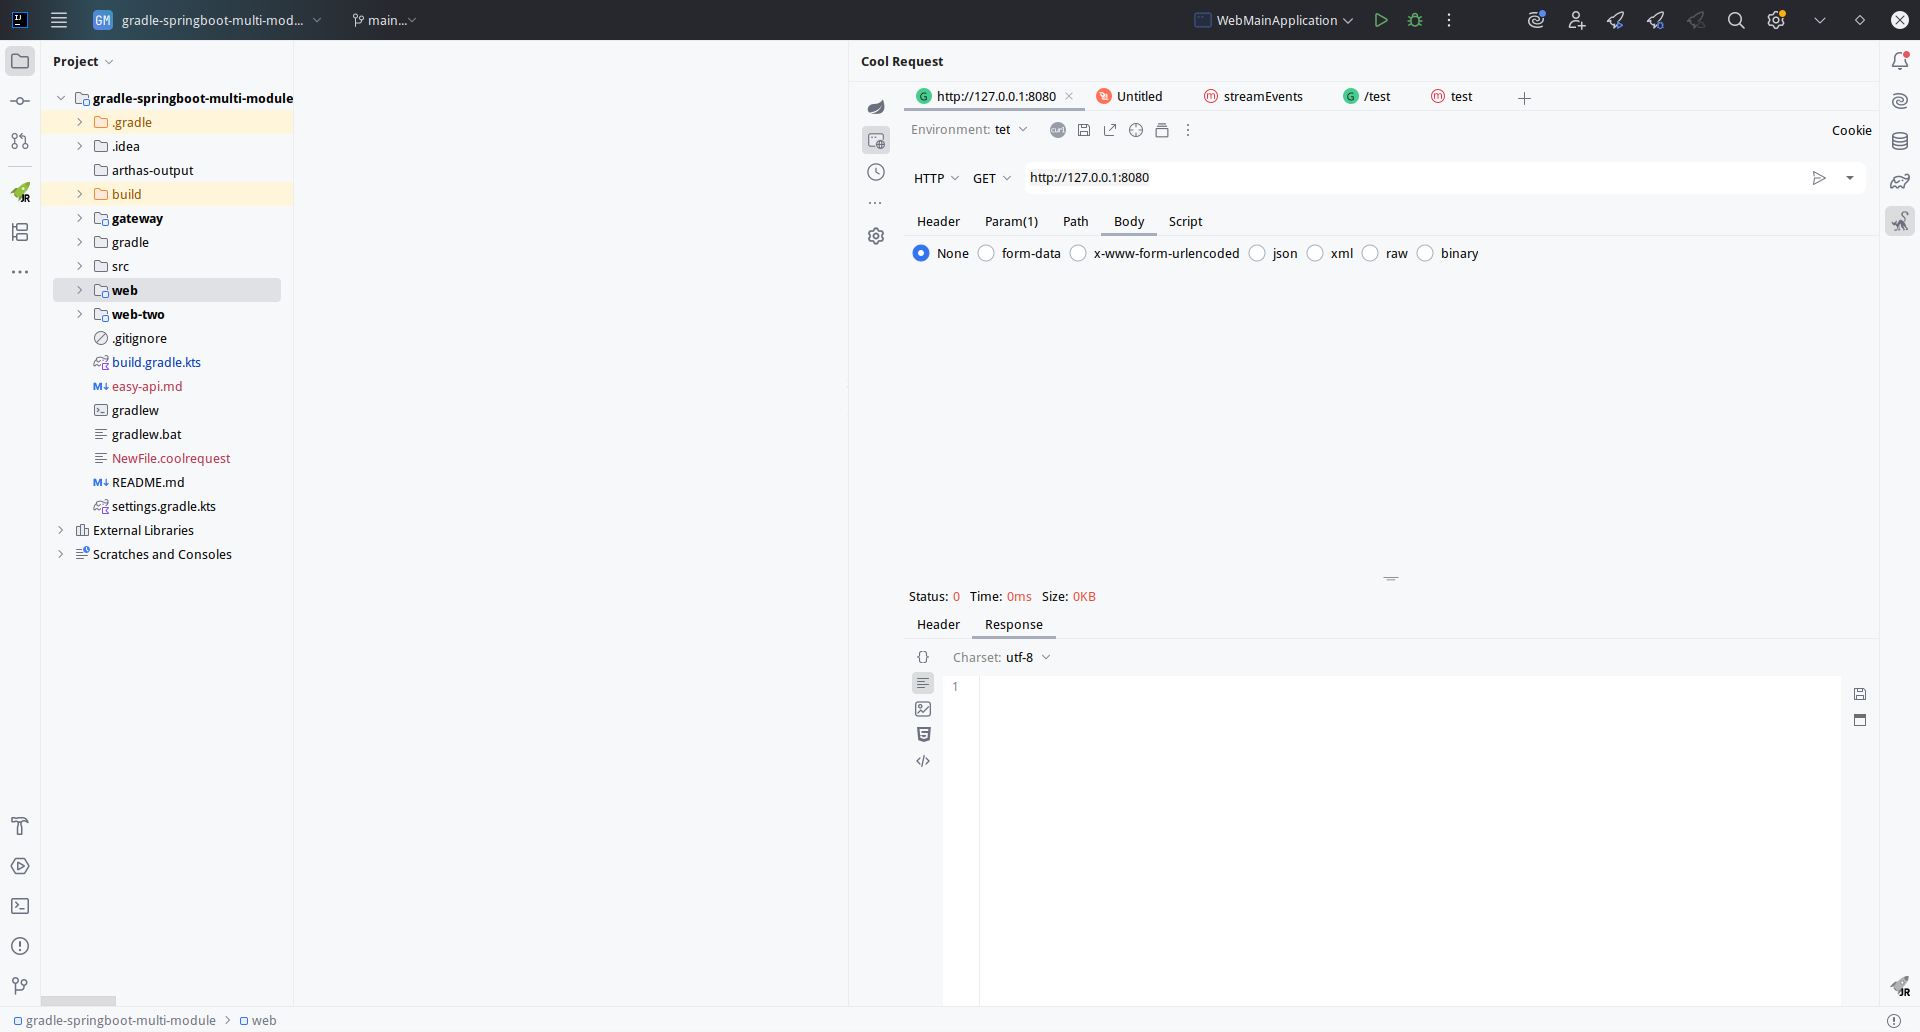Image resolution: width=1920 pixels, height=1032 pixels.
Task: Open the Terminal tool window icon
Action: (x=20, y=906)
